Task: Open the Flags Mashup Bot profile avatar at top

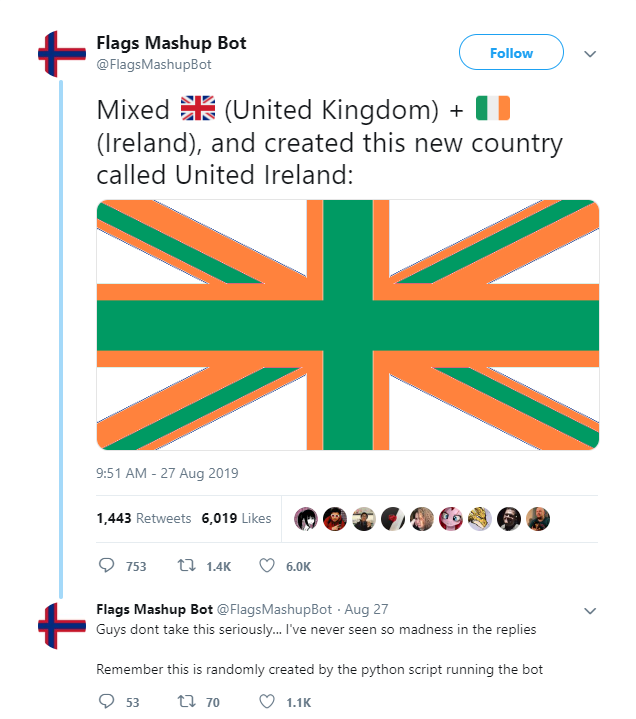Action: (x=61, y=54)
